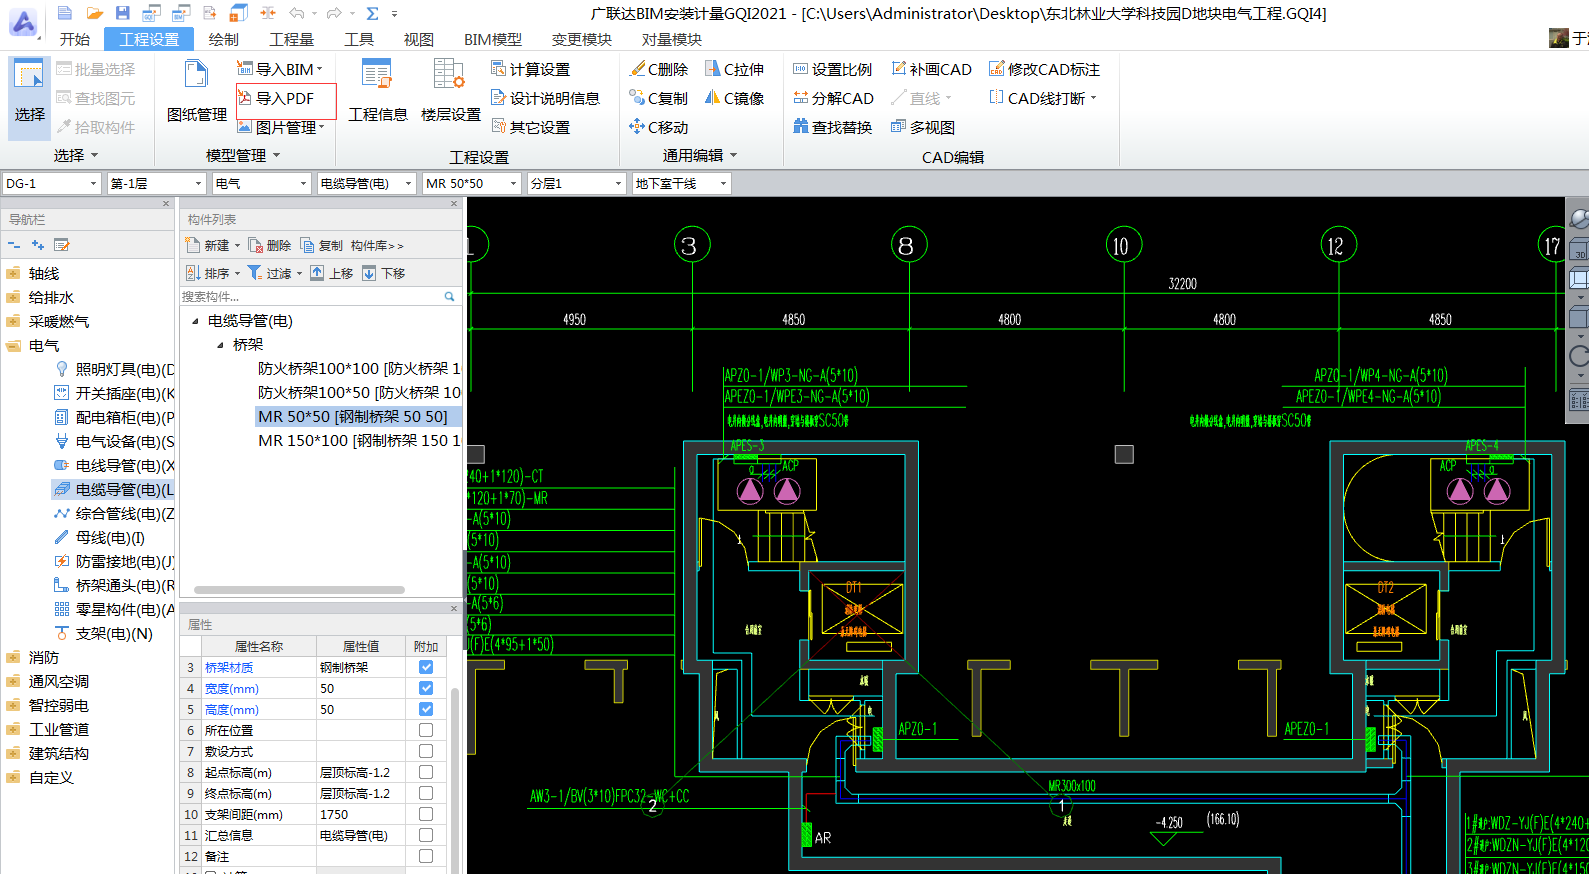
Task: Click the undo arrow in quick access toolbar
Action: (x=296, y=13)
